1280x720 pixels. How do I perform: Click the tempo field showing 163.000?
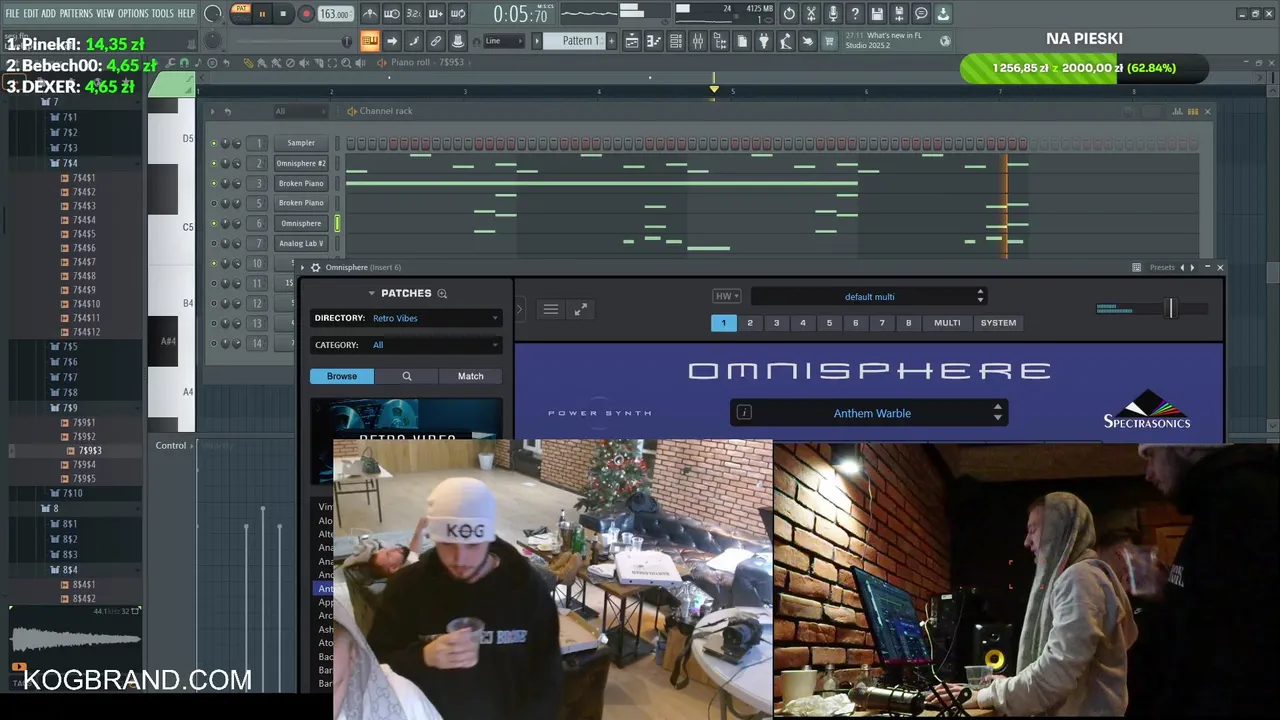click(x=334, y=14)
